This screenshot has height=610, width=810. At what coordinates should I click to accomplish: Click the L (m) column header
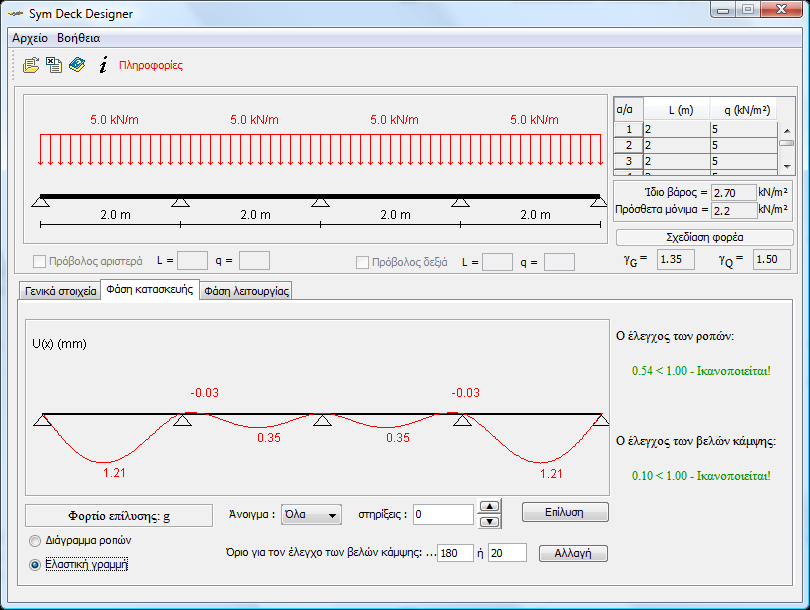coord(677,110)
